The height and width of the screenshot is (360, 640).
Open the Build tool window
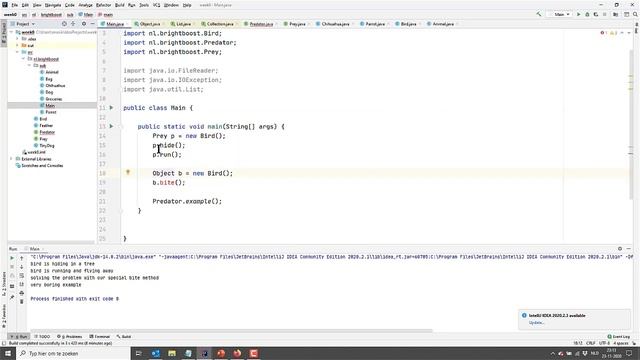click(124, 337)
